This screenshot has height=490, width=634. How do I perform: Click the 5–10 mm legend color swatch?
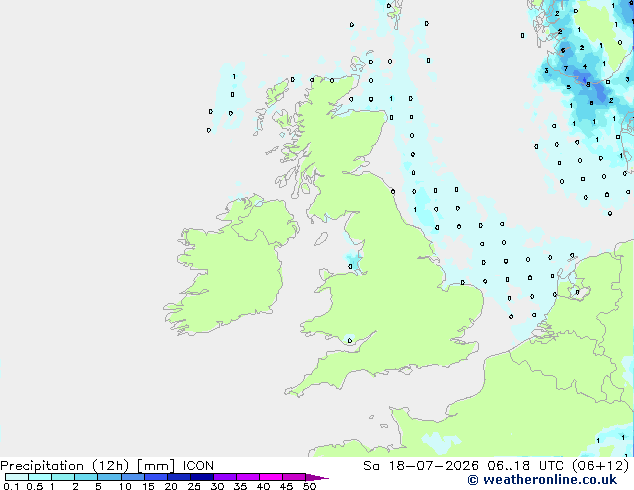pyautogui.click(x=110, y=477)
